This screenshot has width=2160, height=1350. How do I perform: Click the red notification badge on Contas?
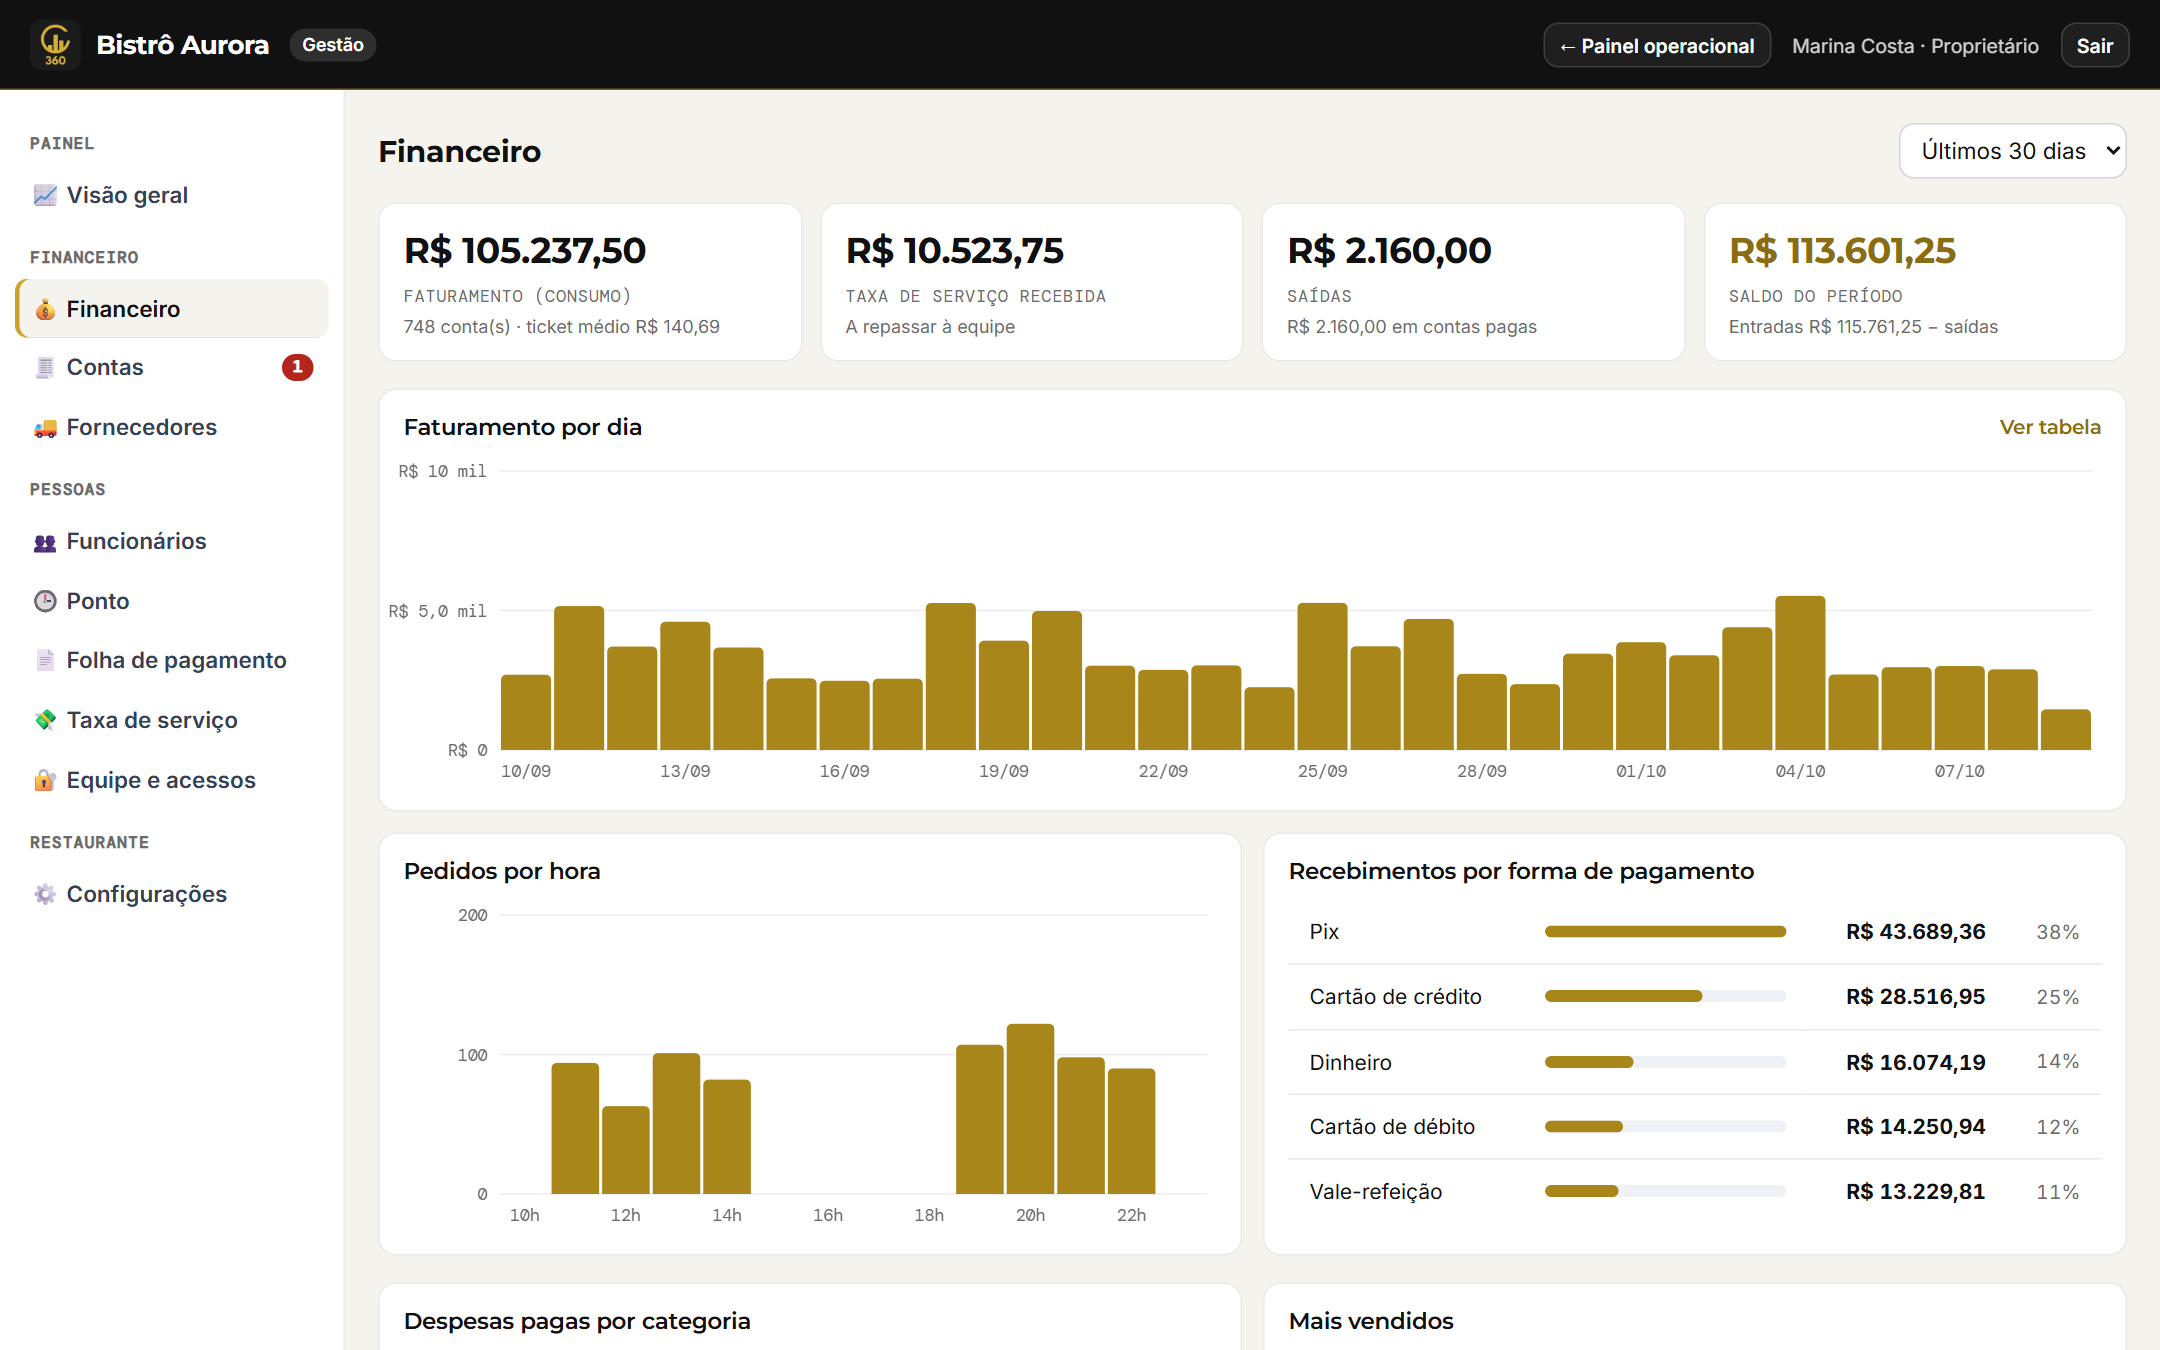pyautogui.click(x=297, y=367)
